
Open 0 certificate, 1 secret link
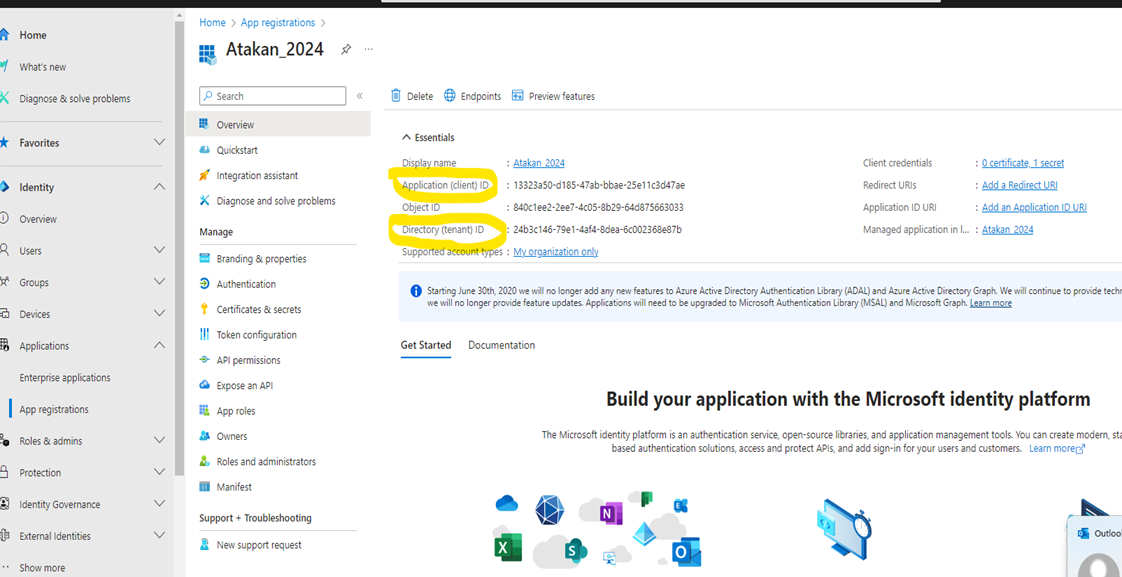coord(1023,163)
